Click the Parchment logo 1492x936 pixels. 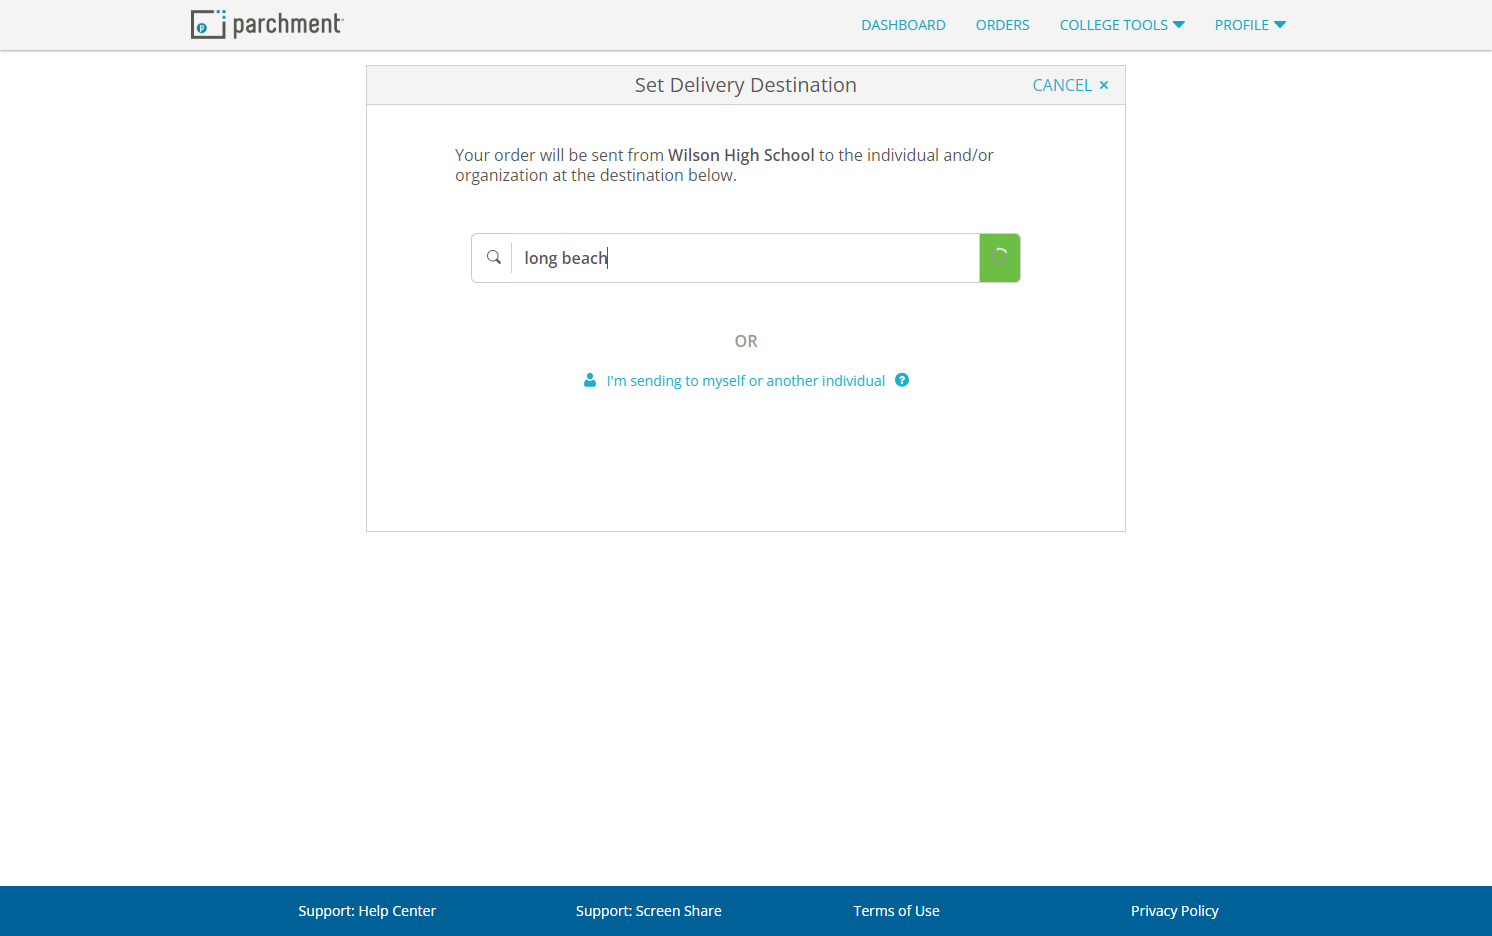[x=267, y=24]
